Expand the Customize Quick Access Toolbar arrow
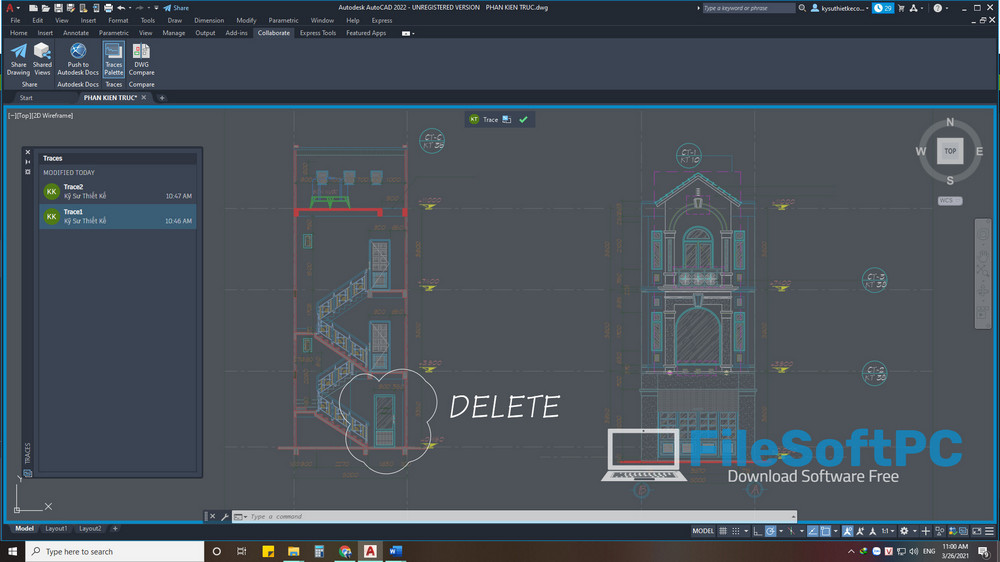Image resolution: width=1000 pixels, height=562 pixels. point(156,8)
